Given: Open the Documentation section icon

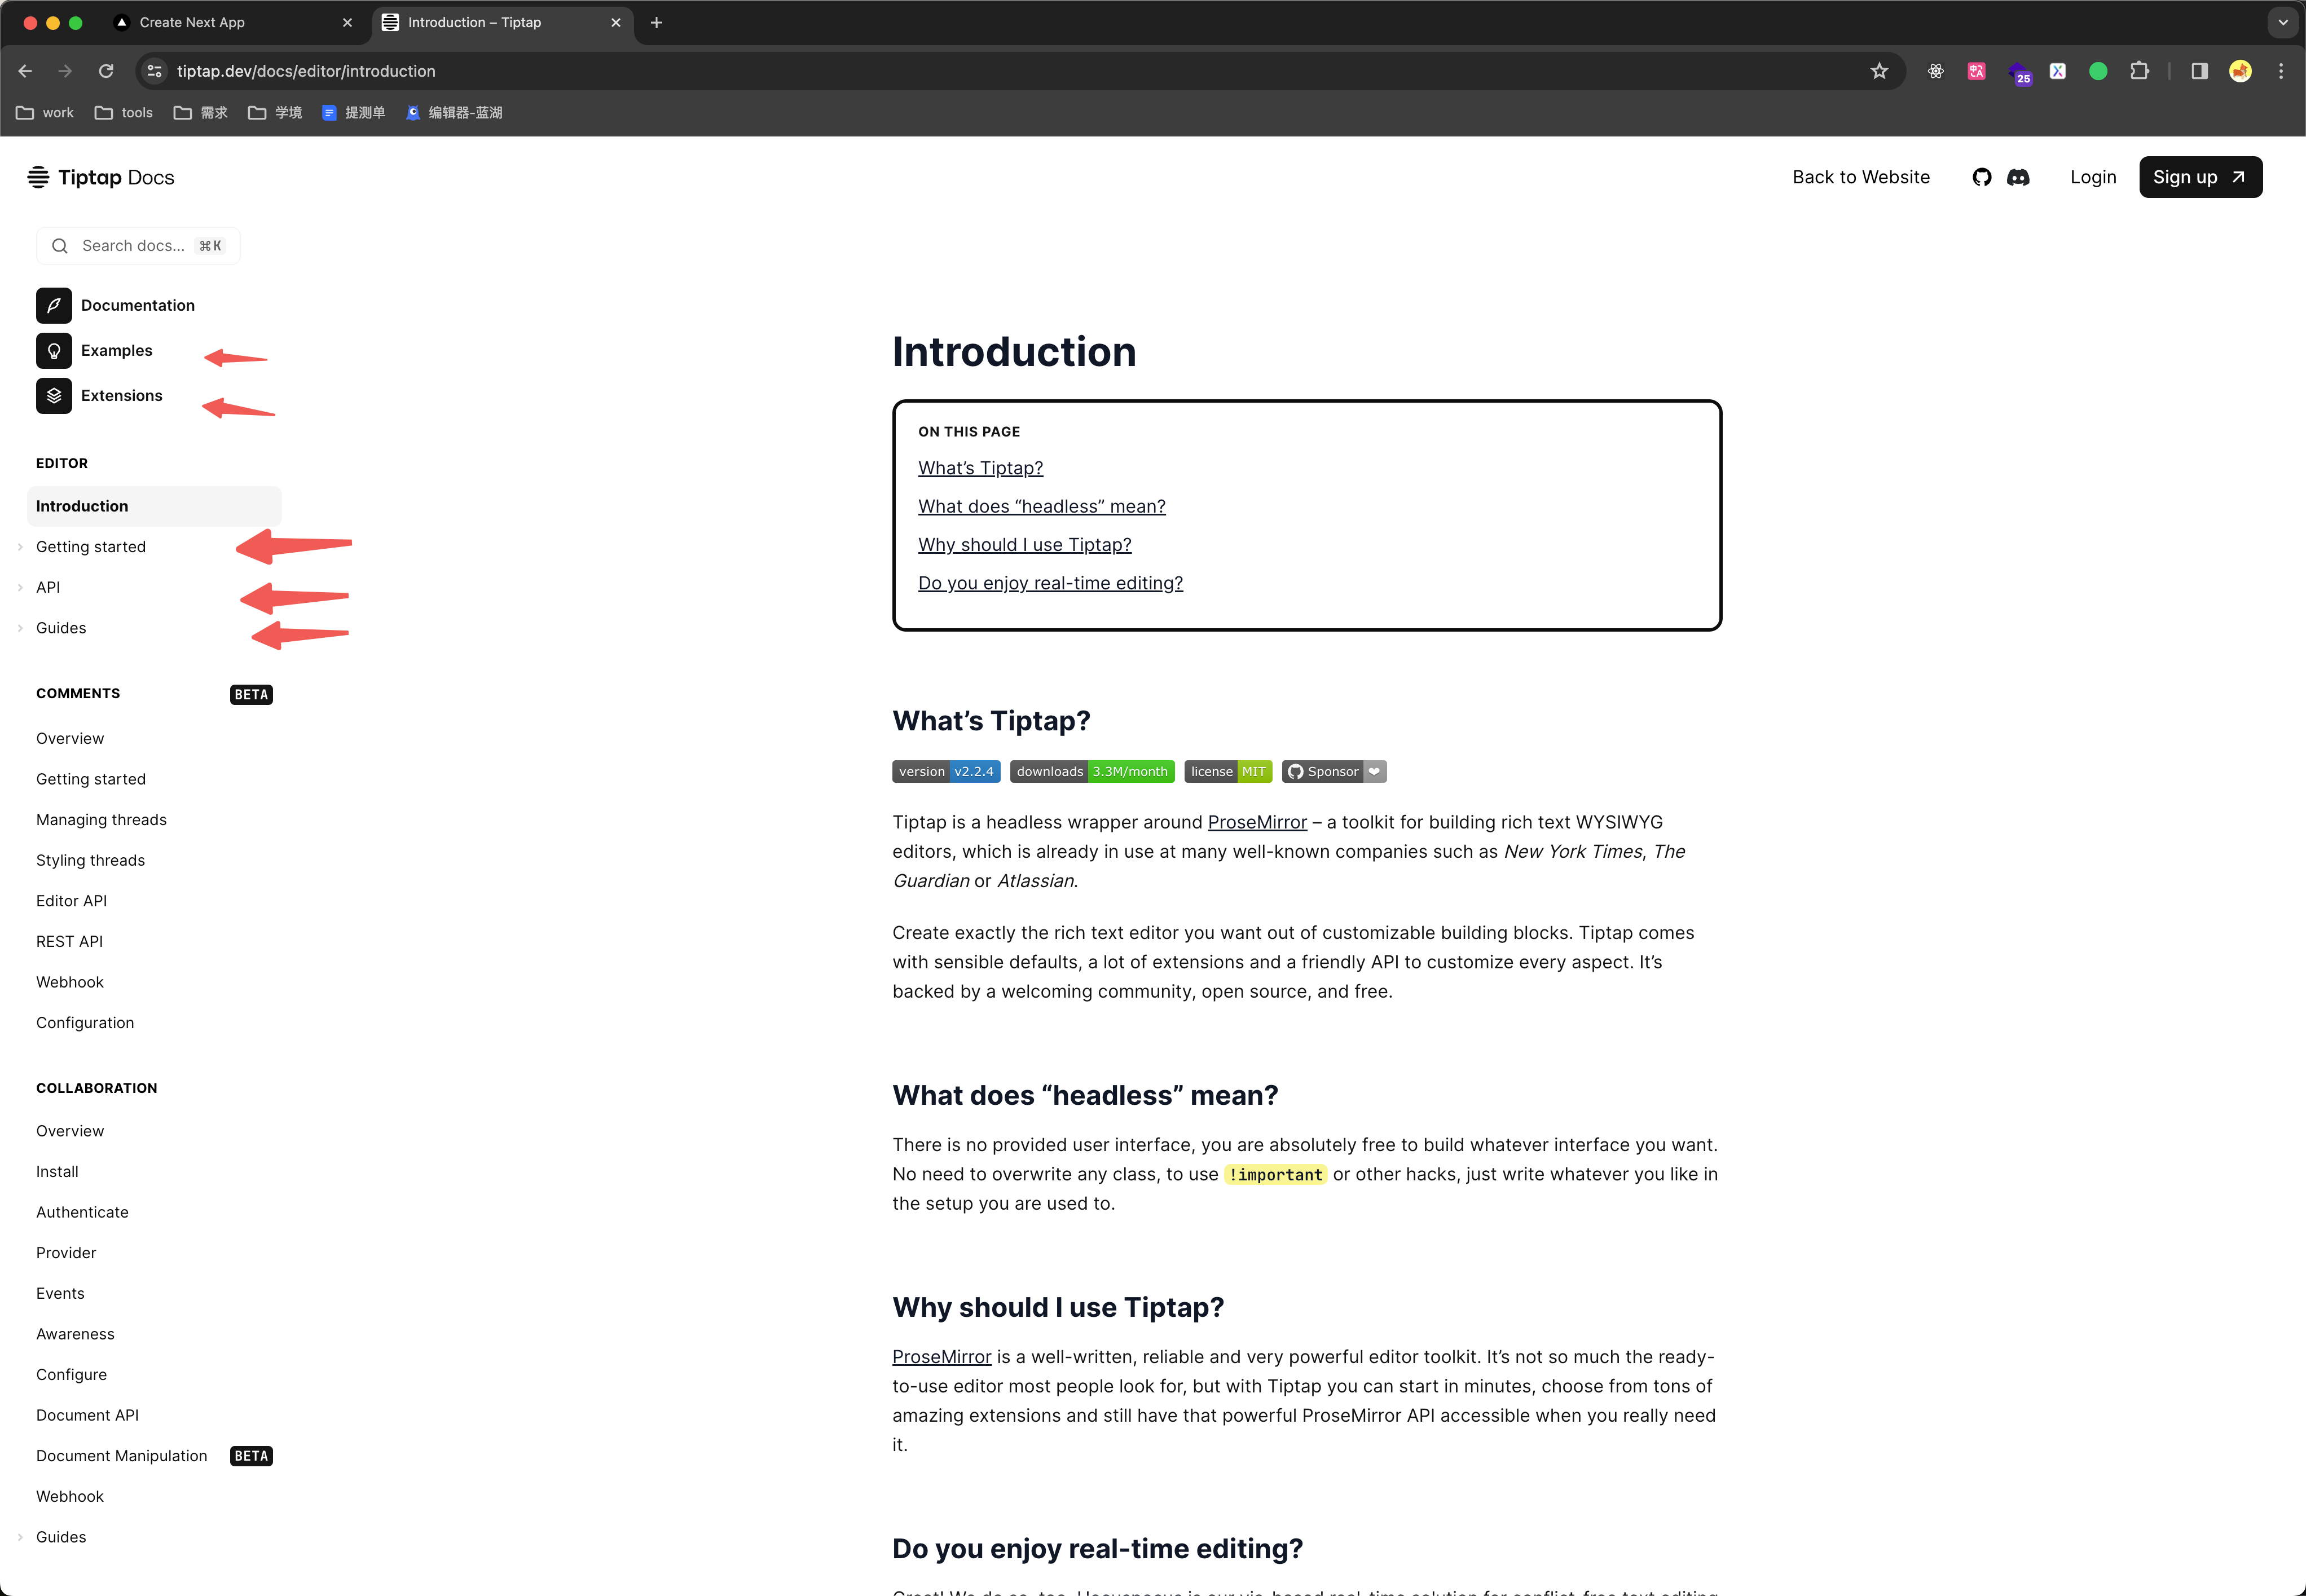Looking at the screenshot, I should pos(54,305).
